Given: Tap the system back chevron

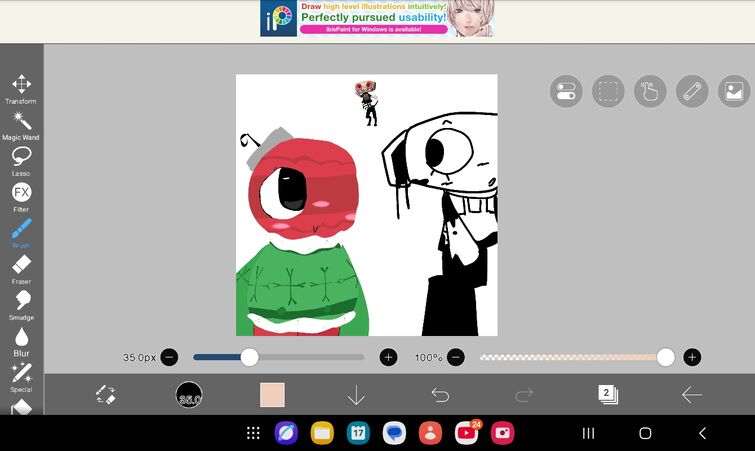Looking at the screenshot, I should pyautogui.click(x=703, y=433).
